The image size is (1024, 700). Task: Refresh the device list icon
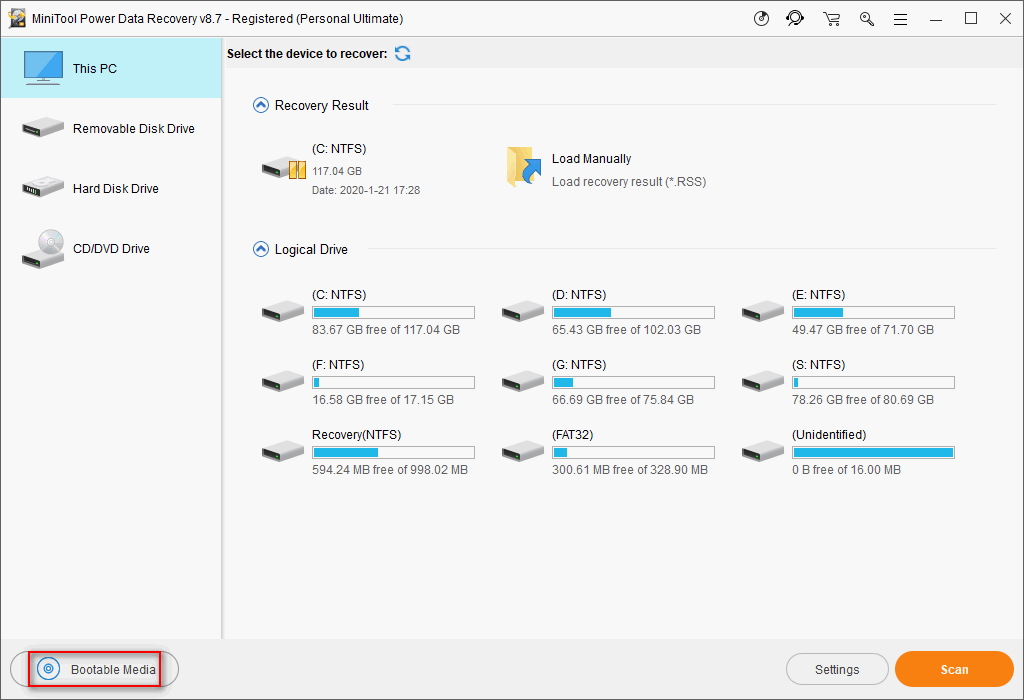403,54
